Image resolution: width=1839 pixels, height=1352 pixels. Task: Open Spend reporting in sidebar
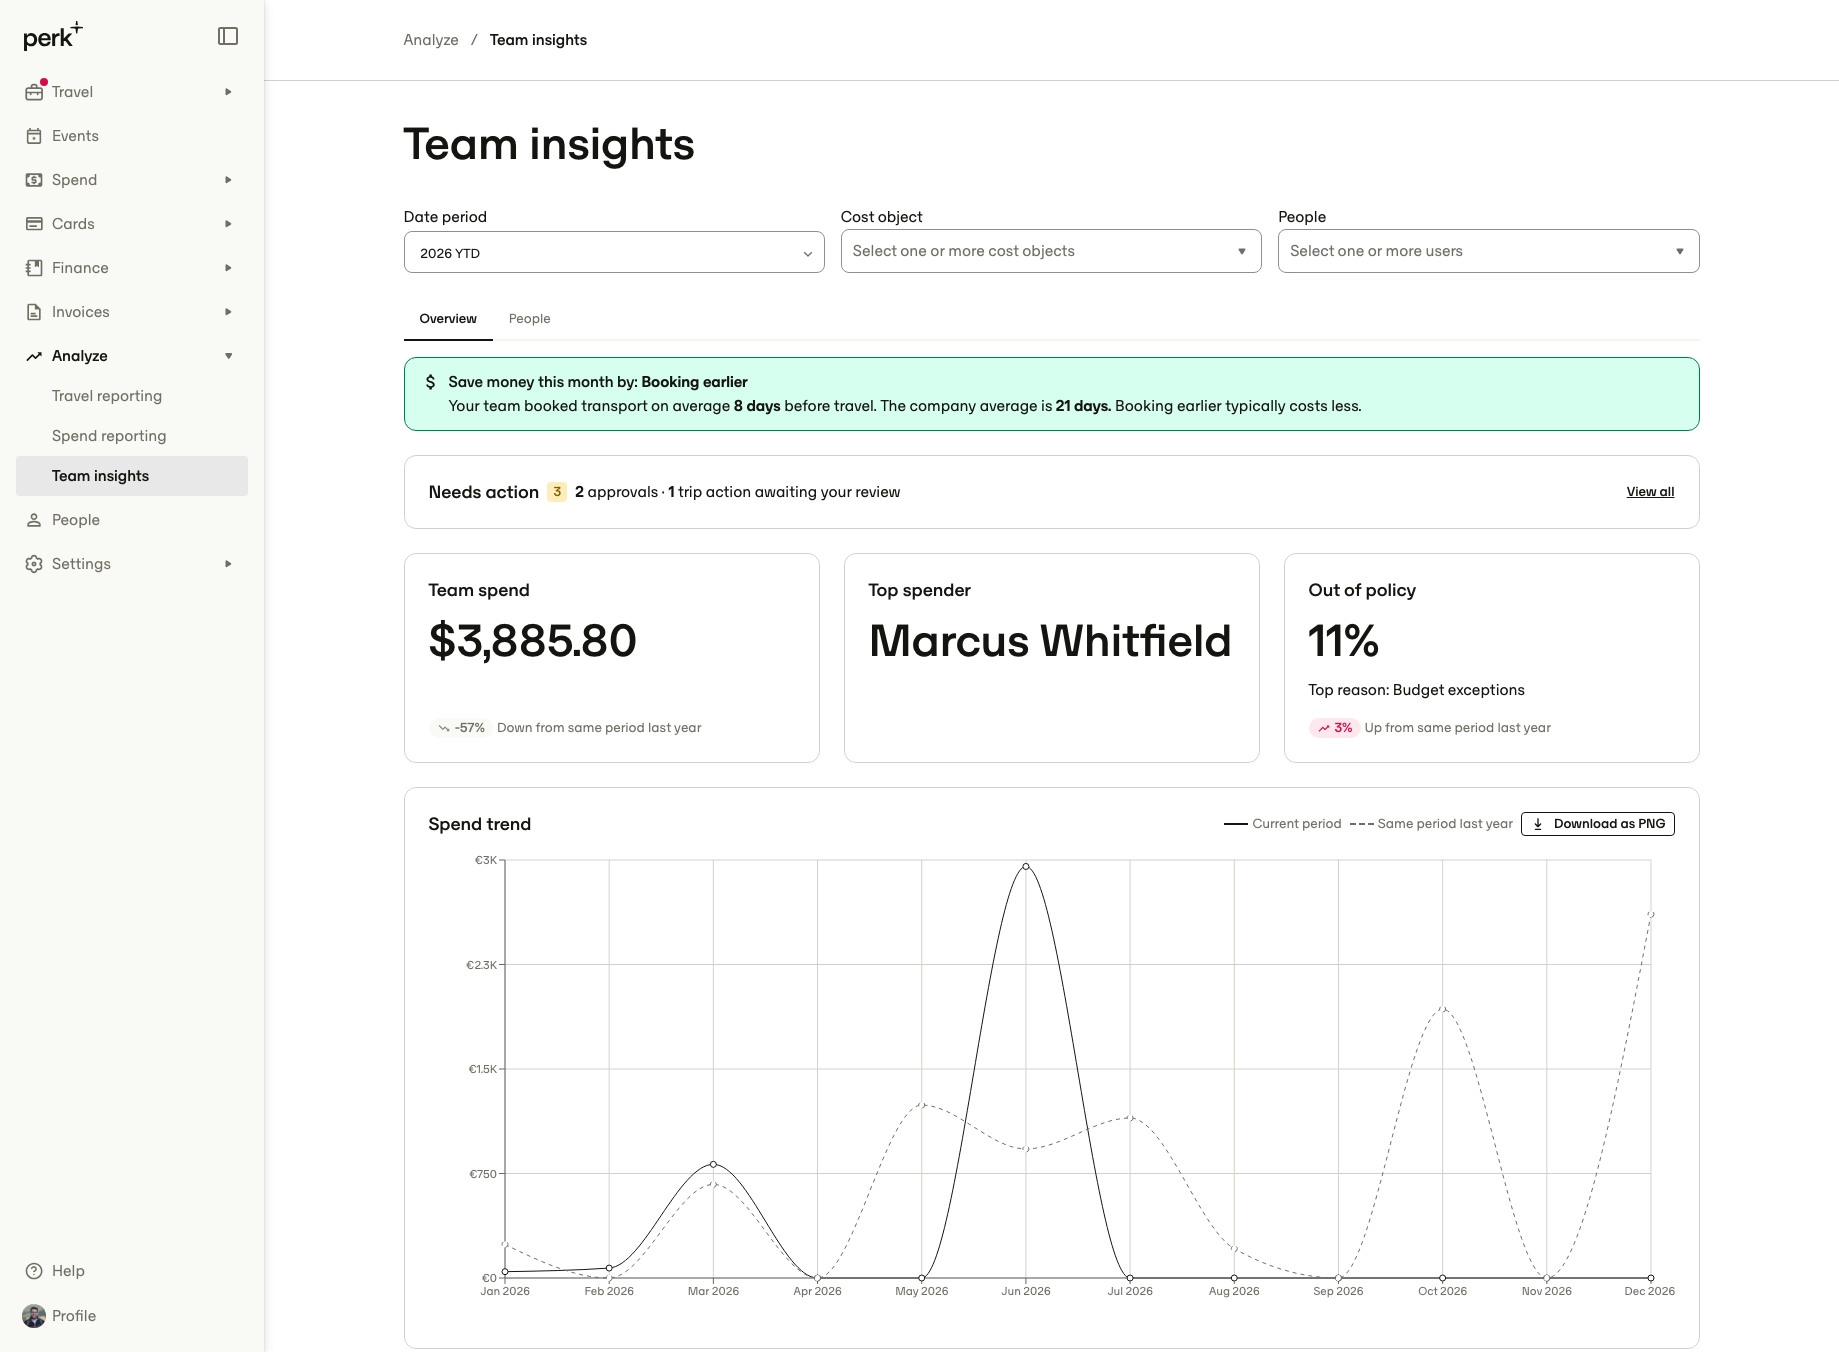(x=109, y=436)
